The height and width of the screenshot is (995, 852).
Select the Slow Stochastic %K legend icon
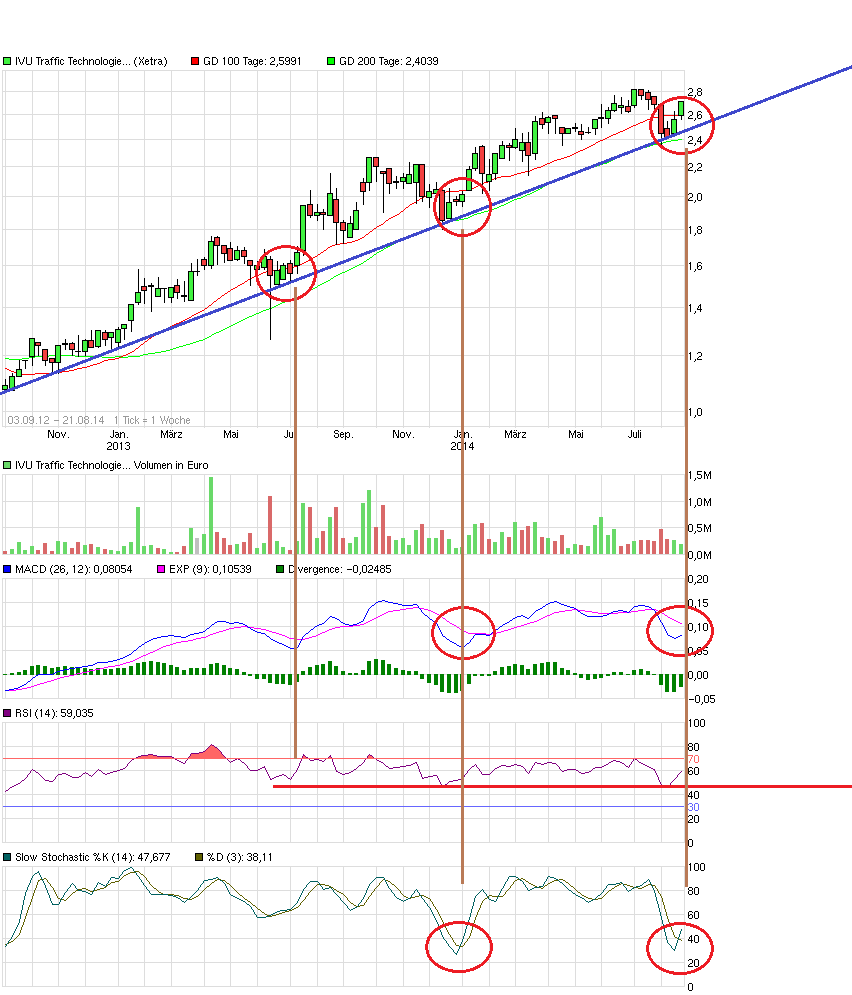[7, 856]
